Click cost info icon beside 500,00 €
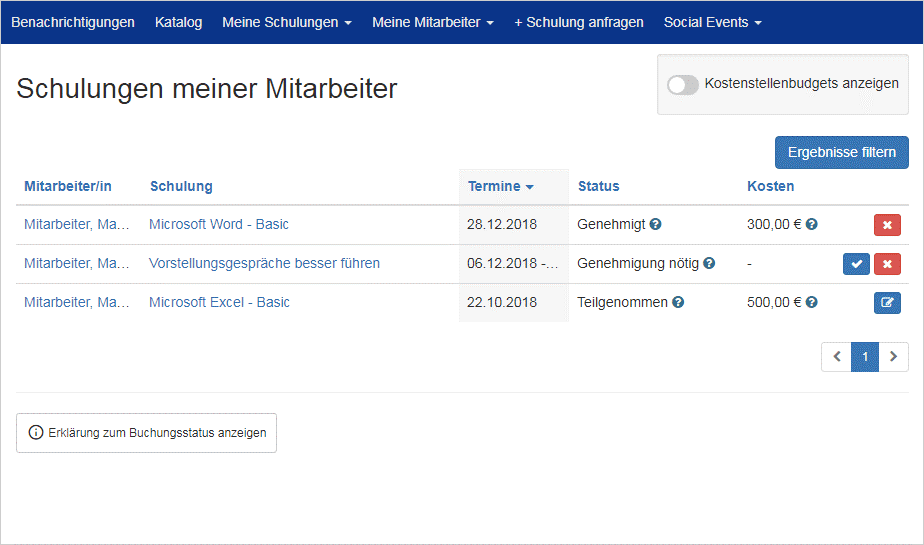 point(811,302)
